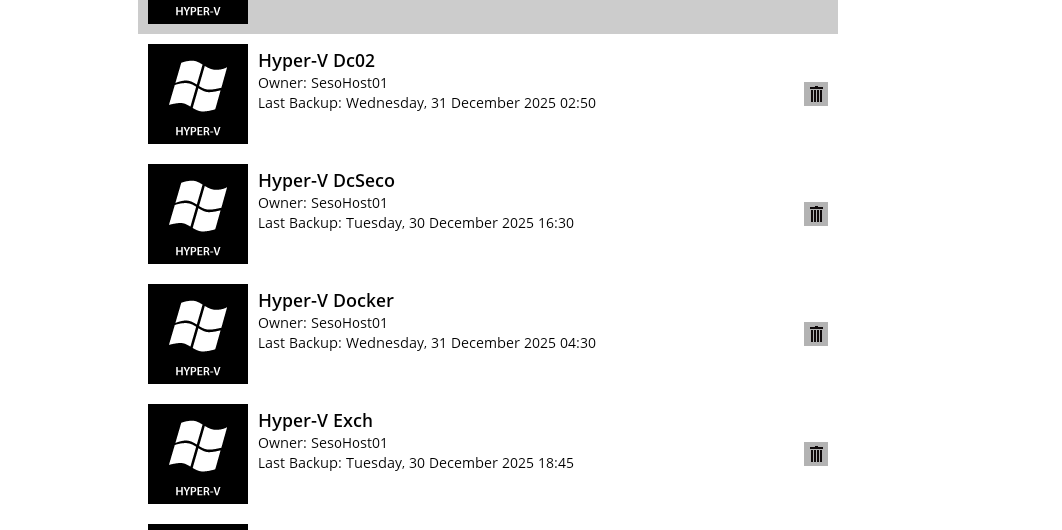Click the owner line under Hyper-V Dc02
Viewport: 1062px width, 530px height.
pos(322,83)
